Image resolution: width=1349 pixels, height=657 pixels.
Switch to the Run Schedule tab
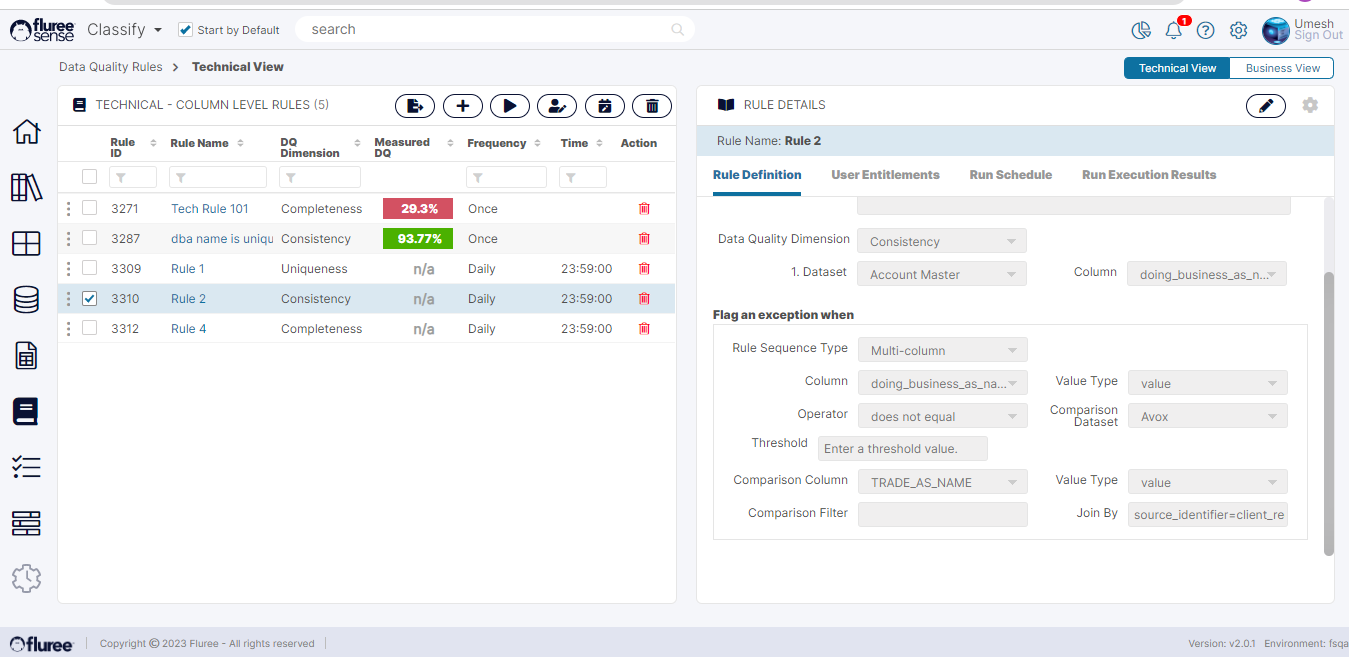coord(1010,175)
